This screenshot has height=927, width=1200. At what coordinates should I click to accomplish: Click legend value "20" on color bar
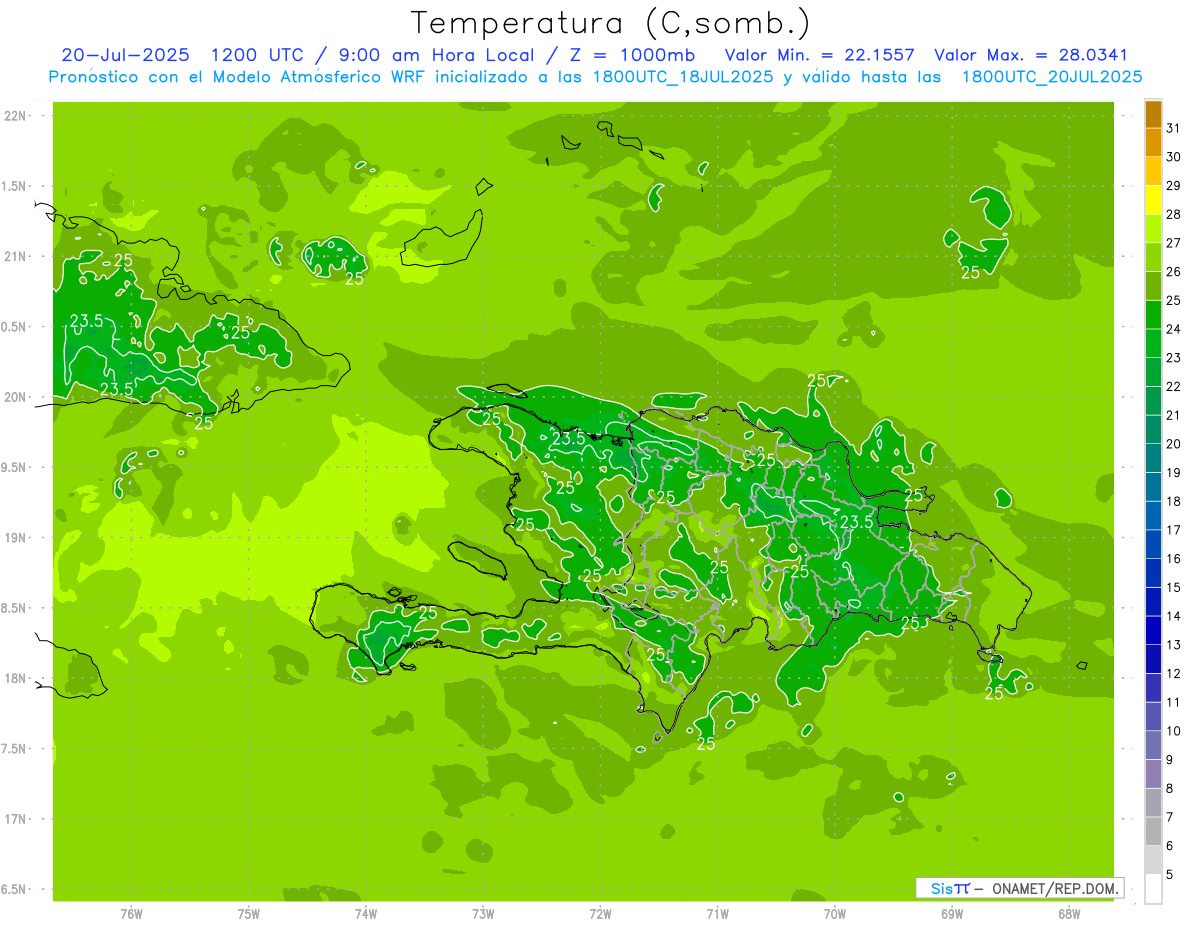click(x=1173, y=444)
